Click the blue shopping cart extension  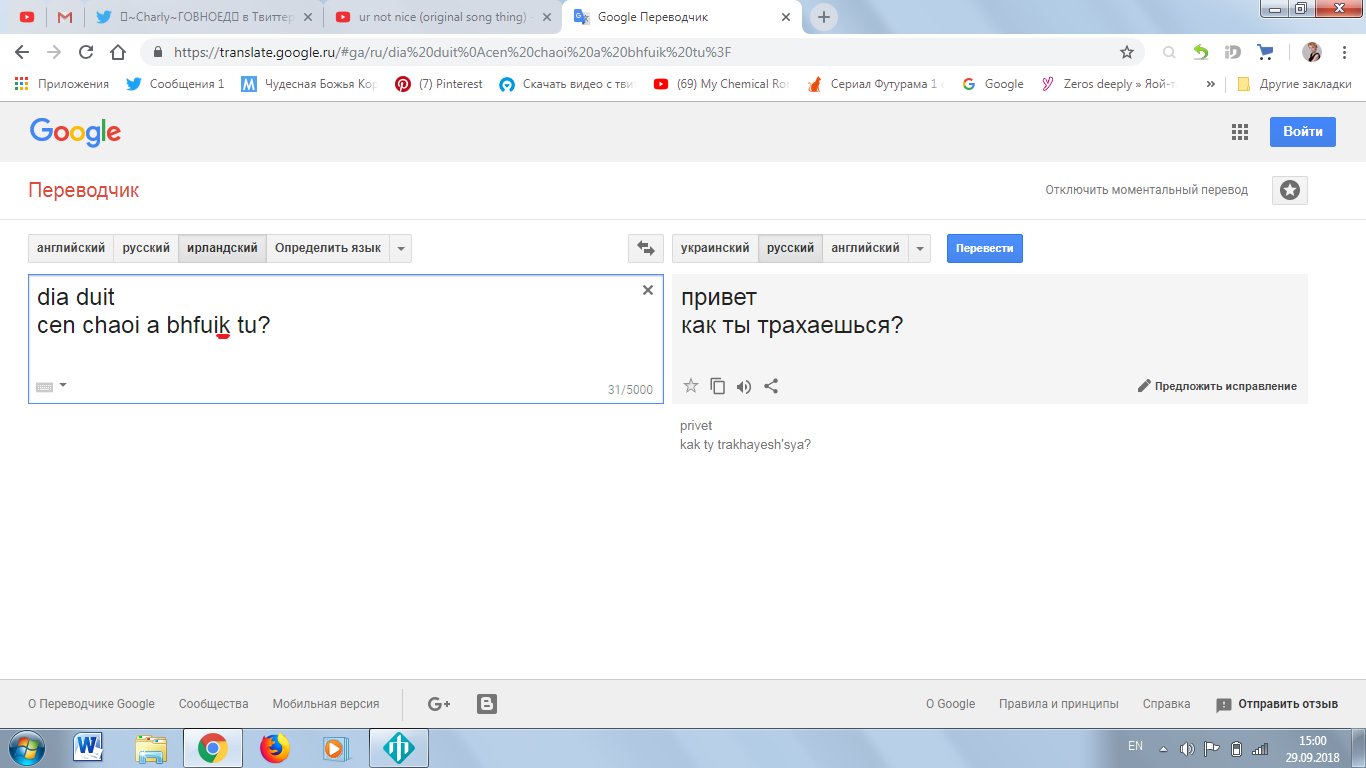click(1266, 52)
